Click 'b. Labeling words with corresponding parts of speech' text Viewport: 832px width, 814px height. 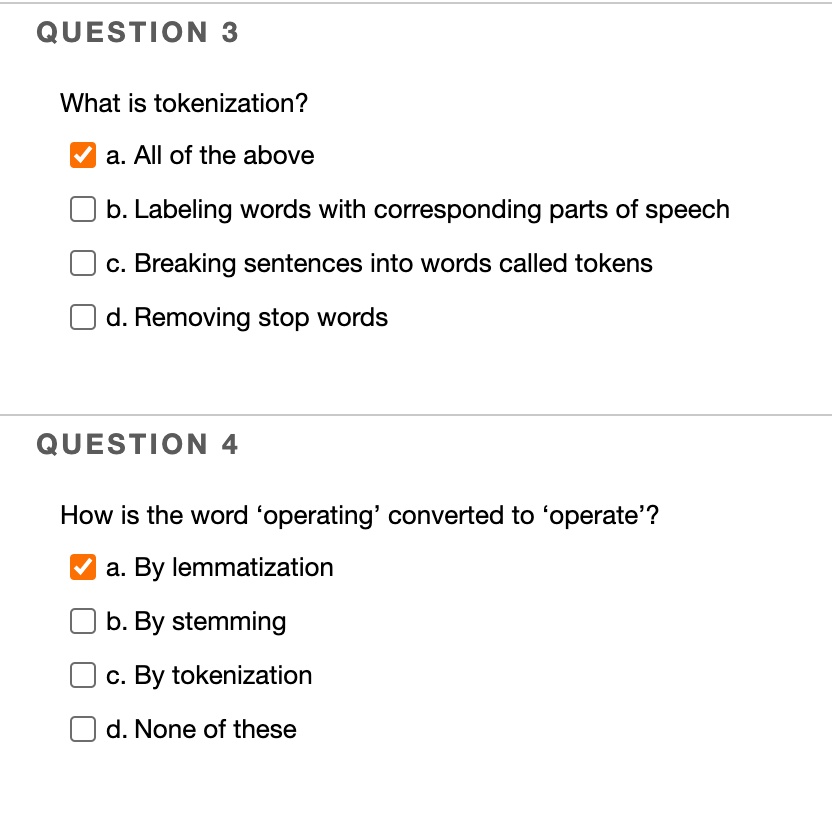pyautogui.click(x=418, y=210)
